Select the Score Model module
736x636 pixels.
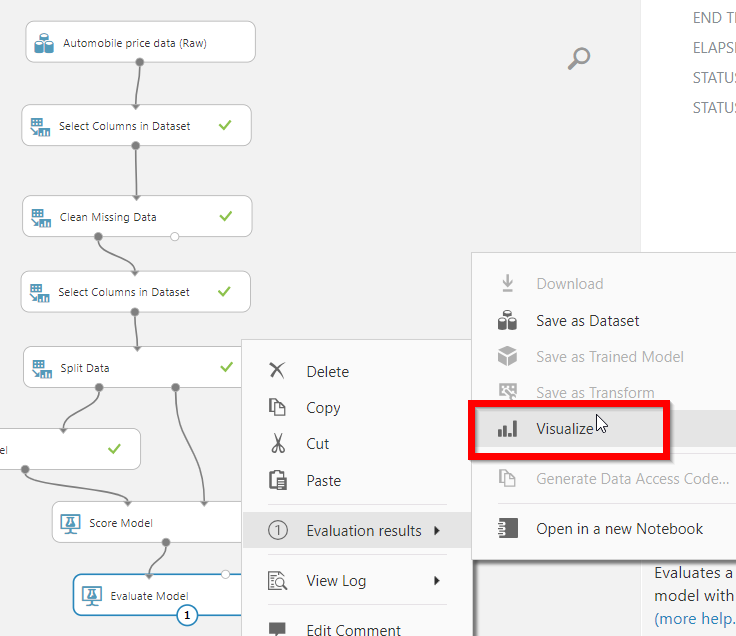pos(147,522)
